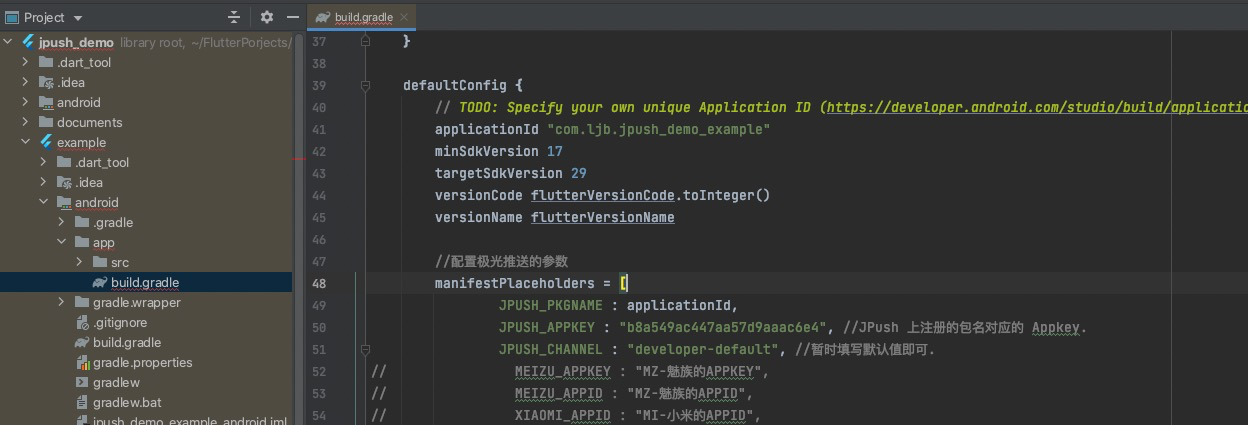This screenshot has height=425, width=1248.
Task: Expand the src folder
Action: [x=79, y=262]
